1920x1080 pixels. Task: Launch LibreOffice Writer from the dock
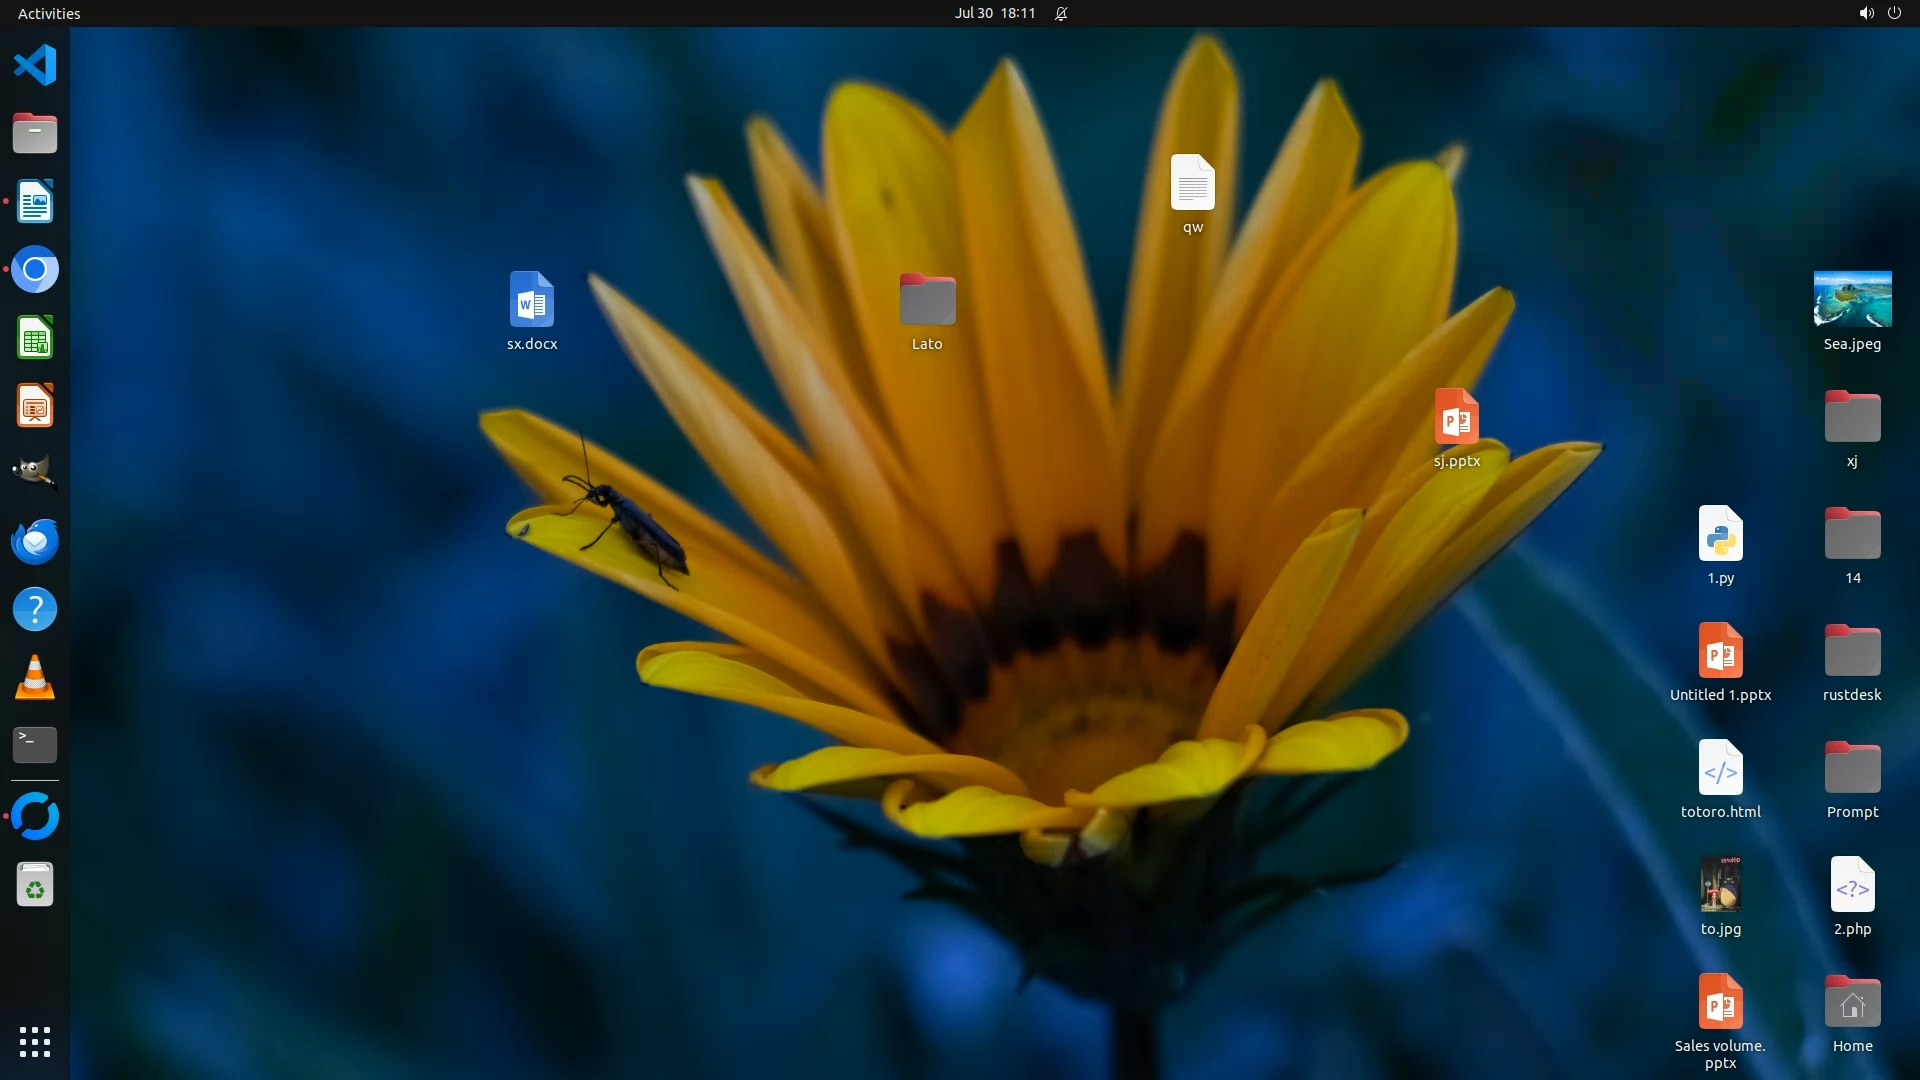pyautogui.click(x=35, y=202)
